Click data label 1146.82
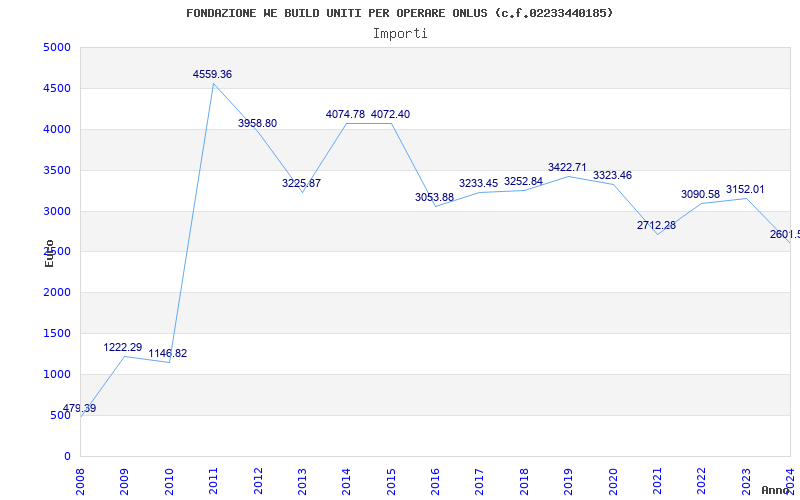Image resolution: width=800 pixels, height=500 pixels. click(168, 354)
